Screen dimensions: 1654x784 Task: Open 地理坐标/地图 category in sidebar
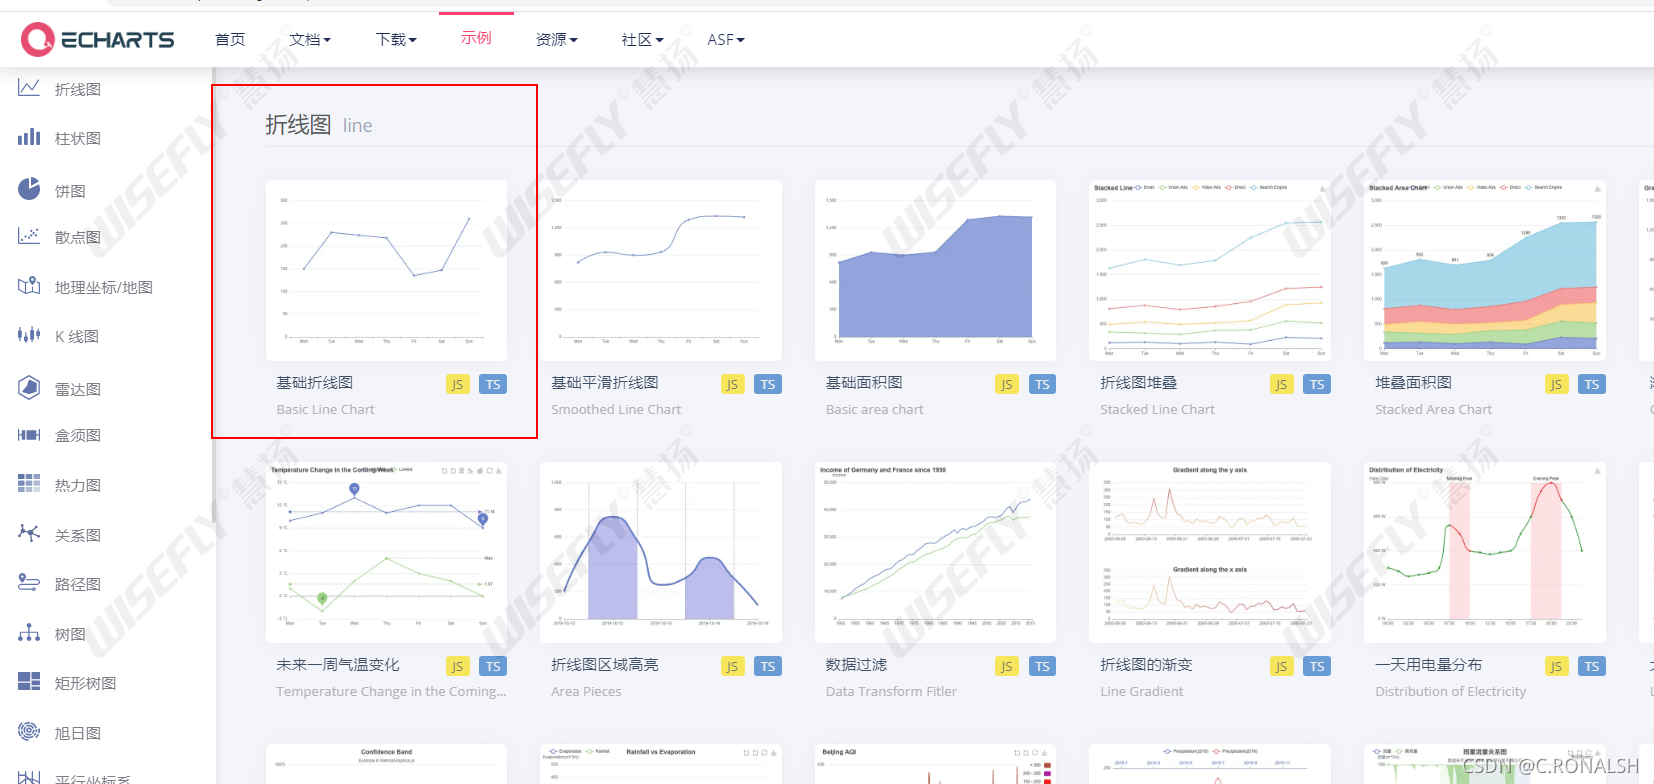point(106,287)
